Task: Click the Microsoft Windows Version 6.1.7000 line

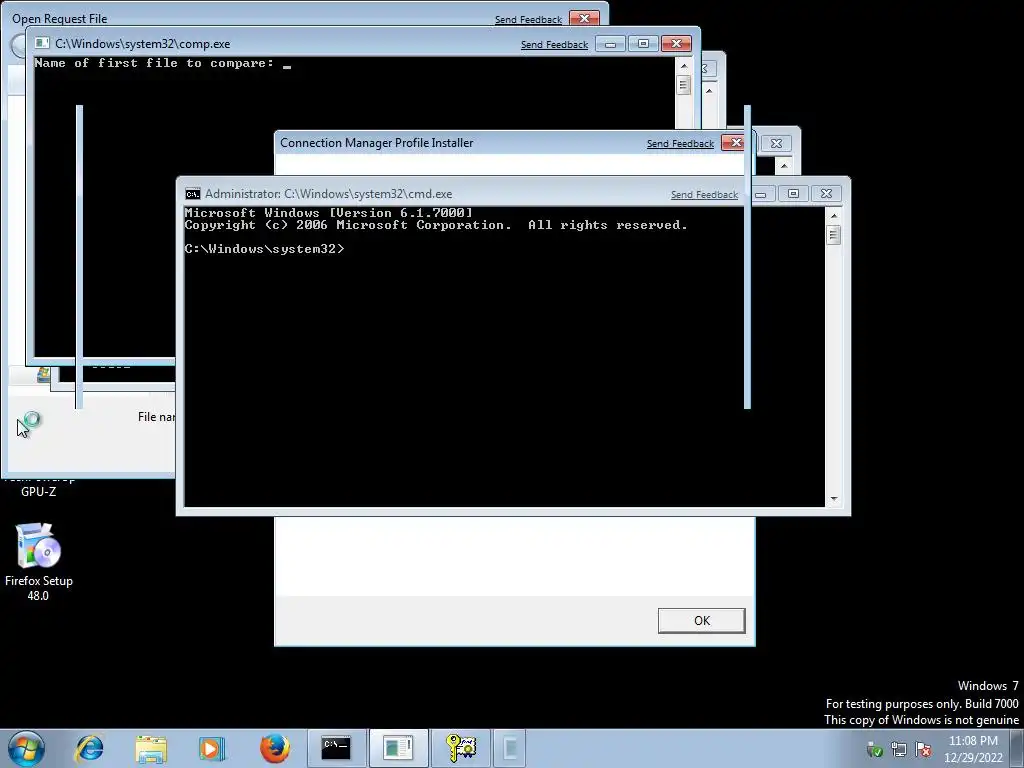Action: (328, 213)
